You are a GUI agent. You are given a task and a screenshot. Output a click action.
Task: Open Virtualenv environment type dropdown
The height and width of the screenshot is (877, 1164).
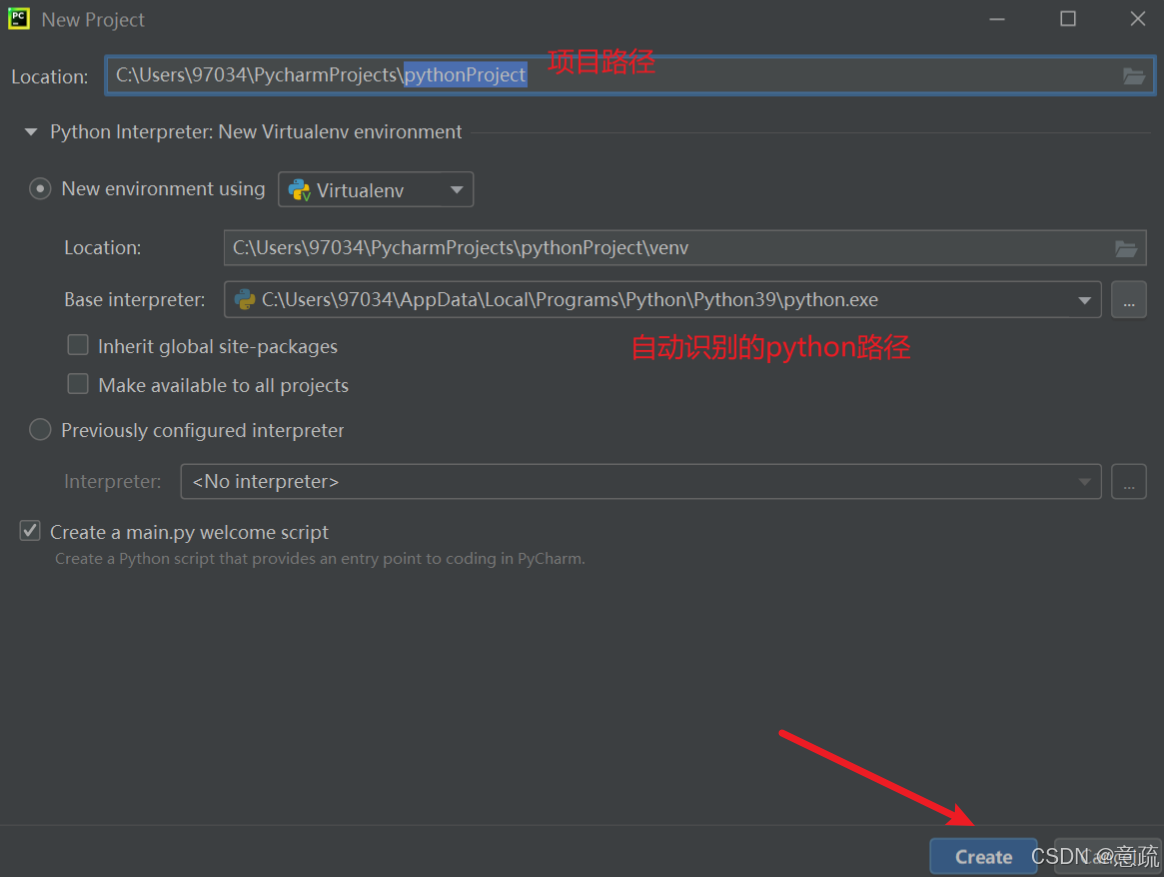point(376,190)
